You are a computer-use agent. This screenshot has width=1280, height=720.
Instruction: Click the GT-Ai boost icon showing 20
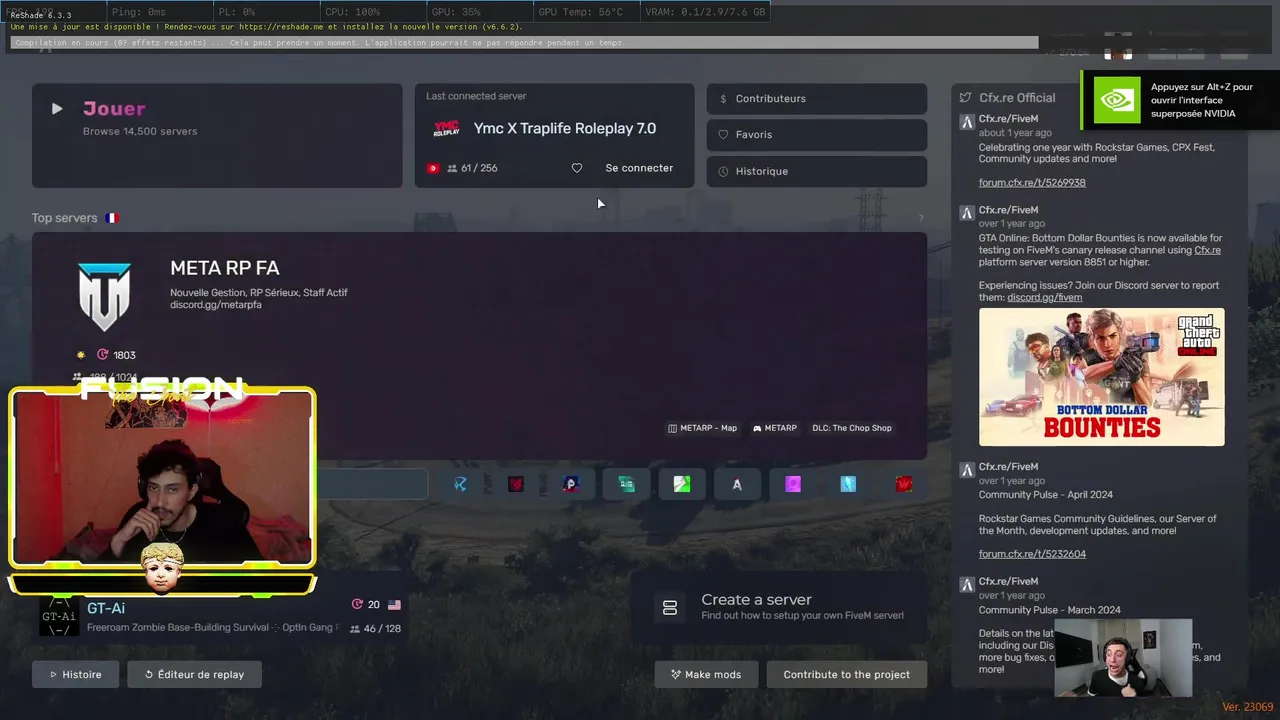357,605
